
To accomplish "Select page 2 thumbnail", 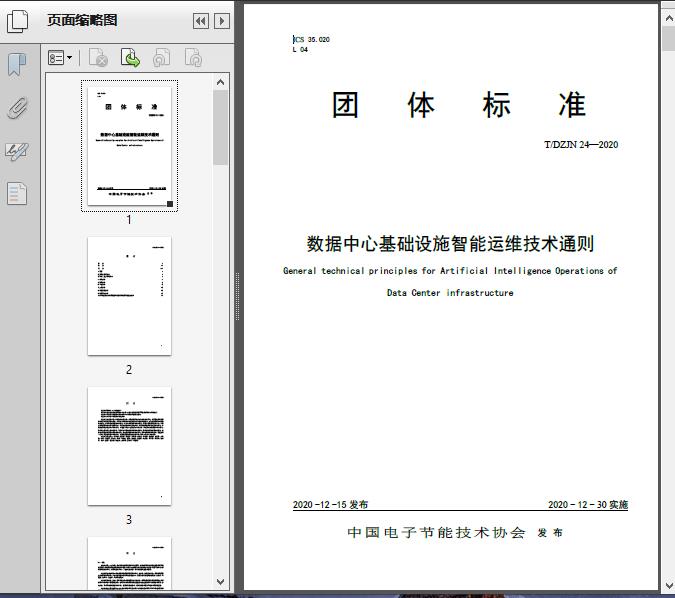I will coord(129,296).
